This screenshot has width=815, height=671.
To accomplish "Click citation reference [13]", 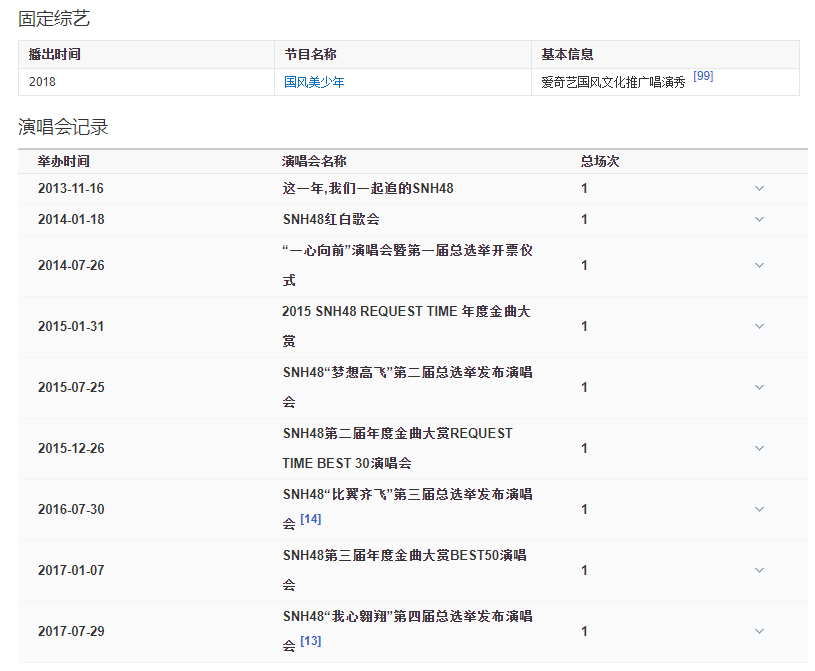I will pos(310,641).
